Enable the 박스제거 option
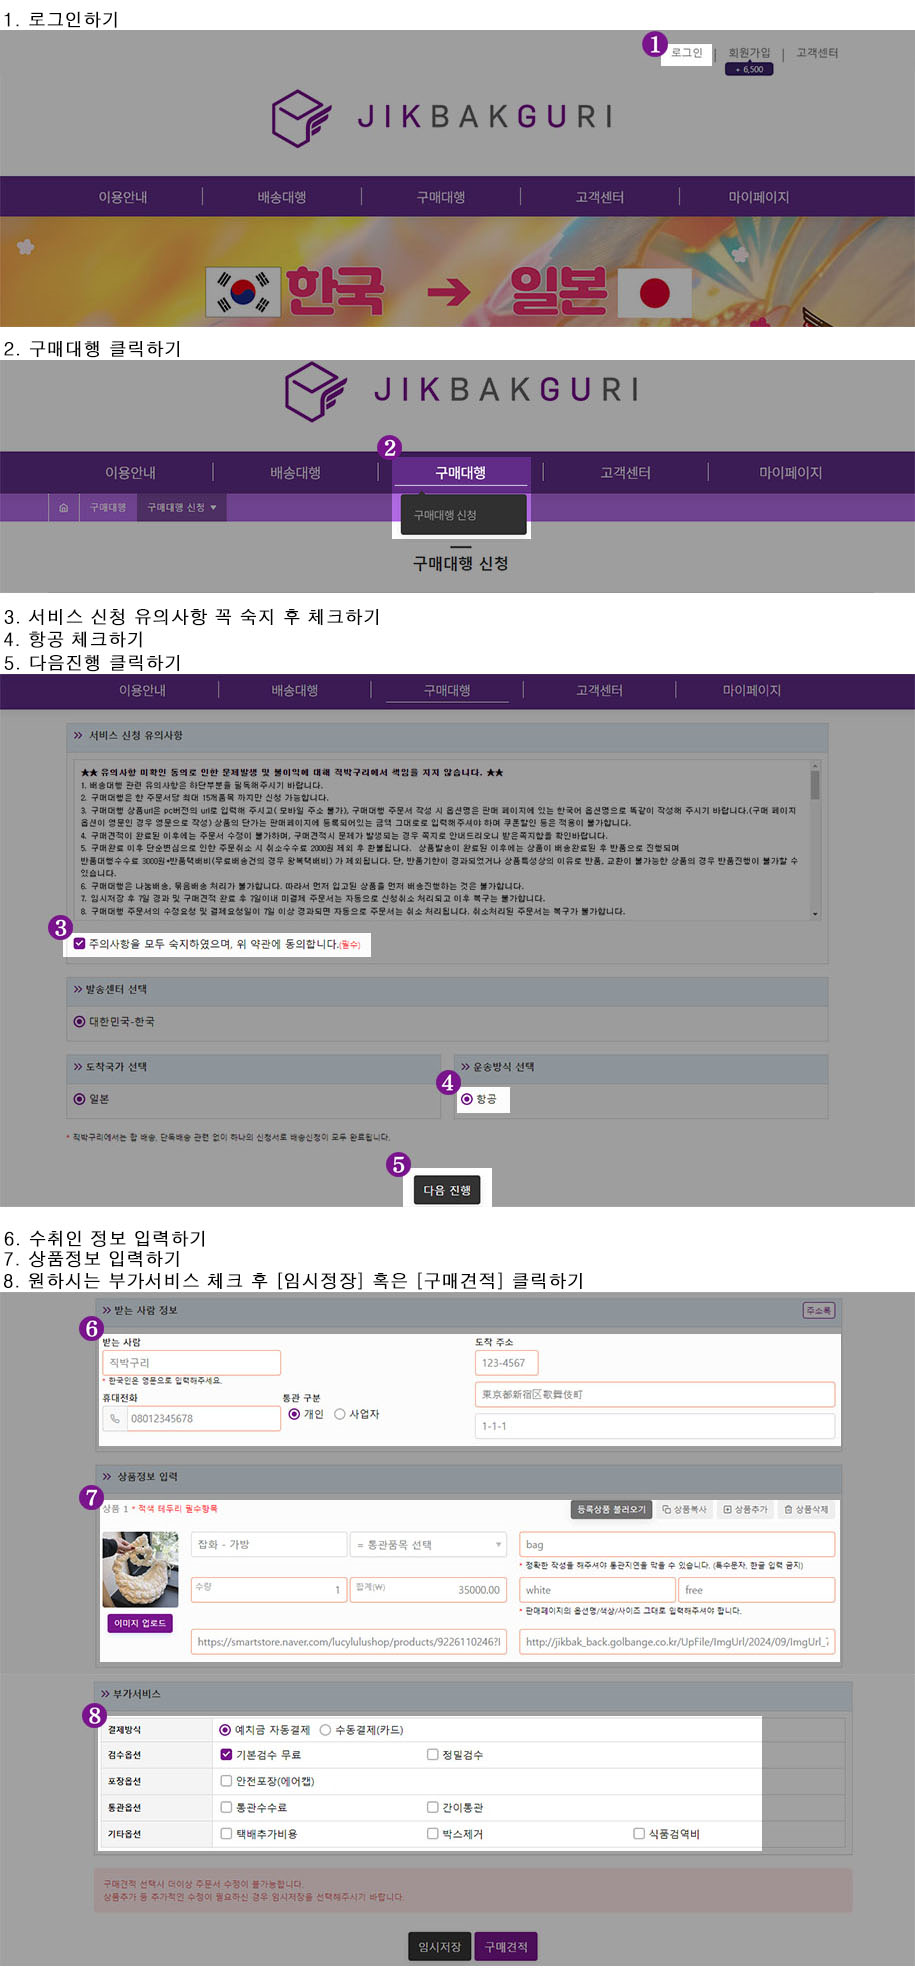915x1982 pixels. click(x=433, y=1833)
